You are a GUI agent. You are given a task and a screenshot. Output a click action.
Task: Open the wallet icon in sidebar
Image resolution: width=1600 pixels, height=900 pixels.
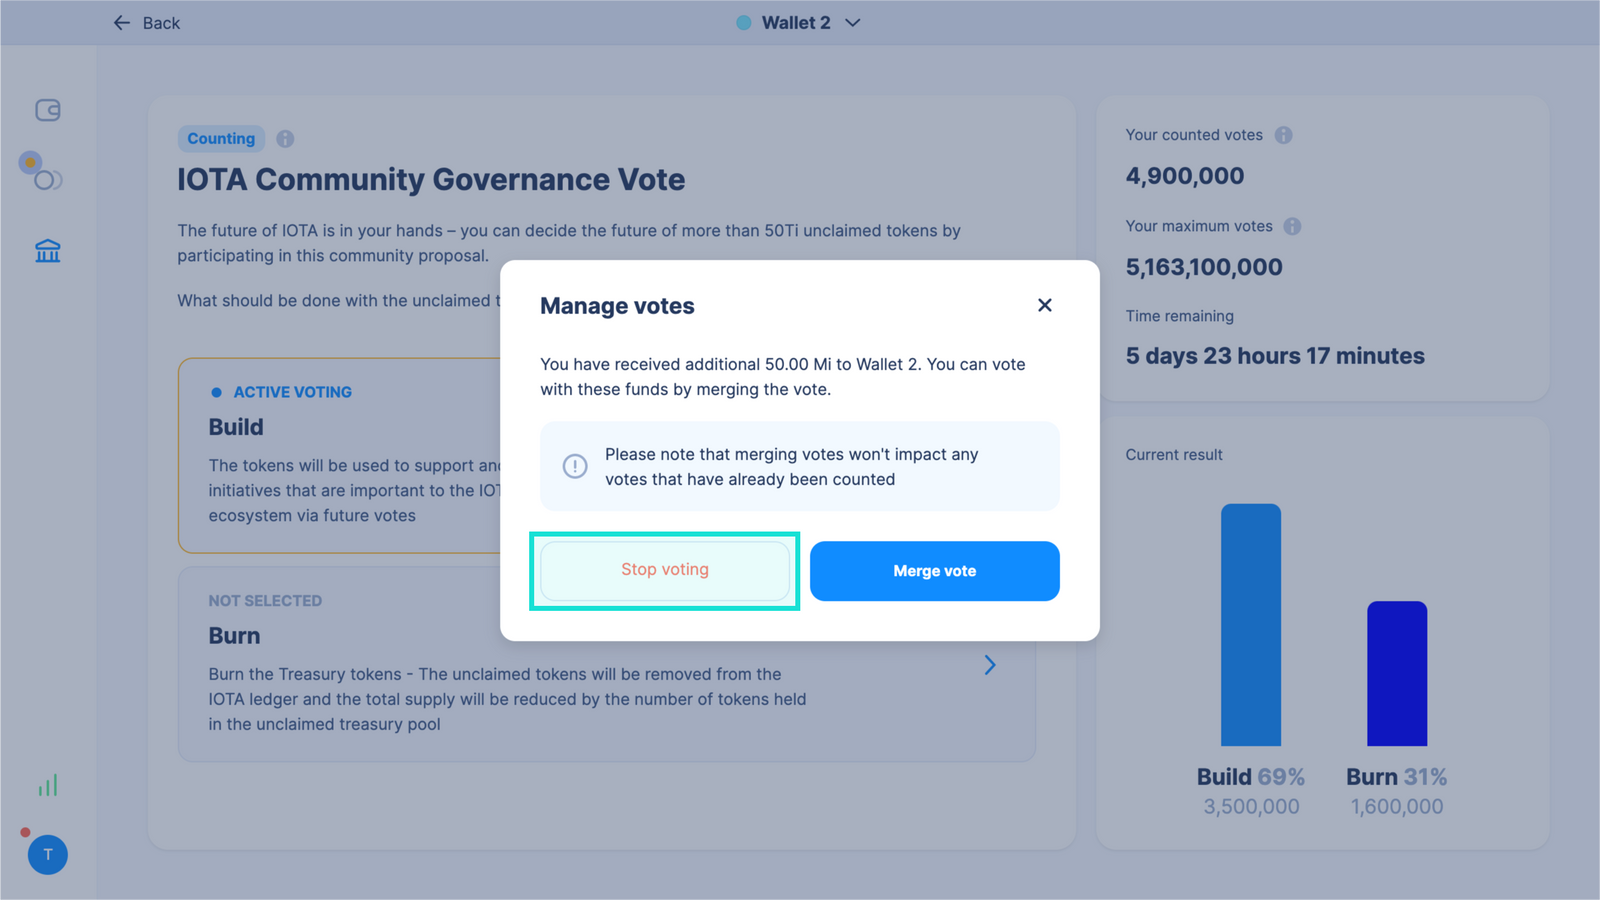click(48, 110)
